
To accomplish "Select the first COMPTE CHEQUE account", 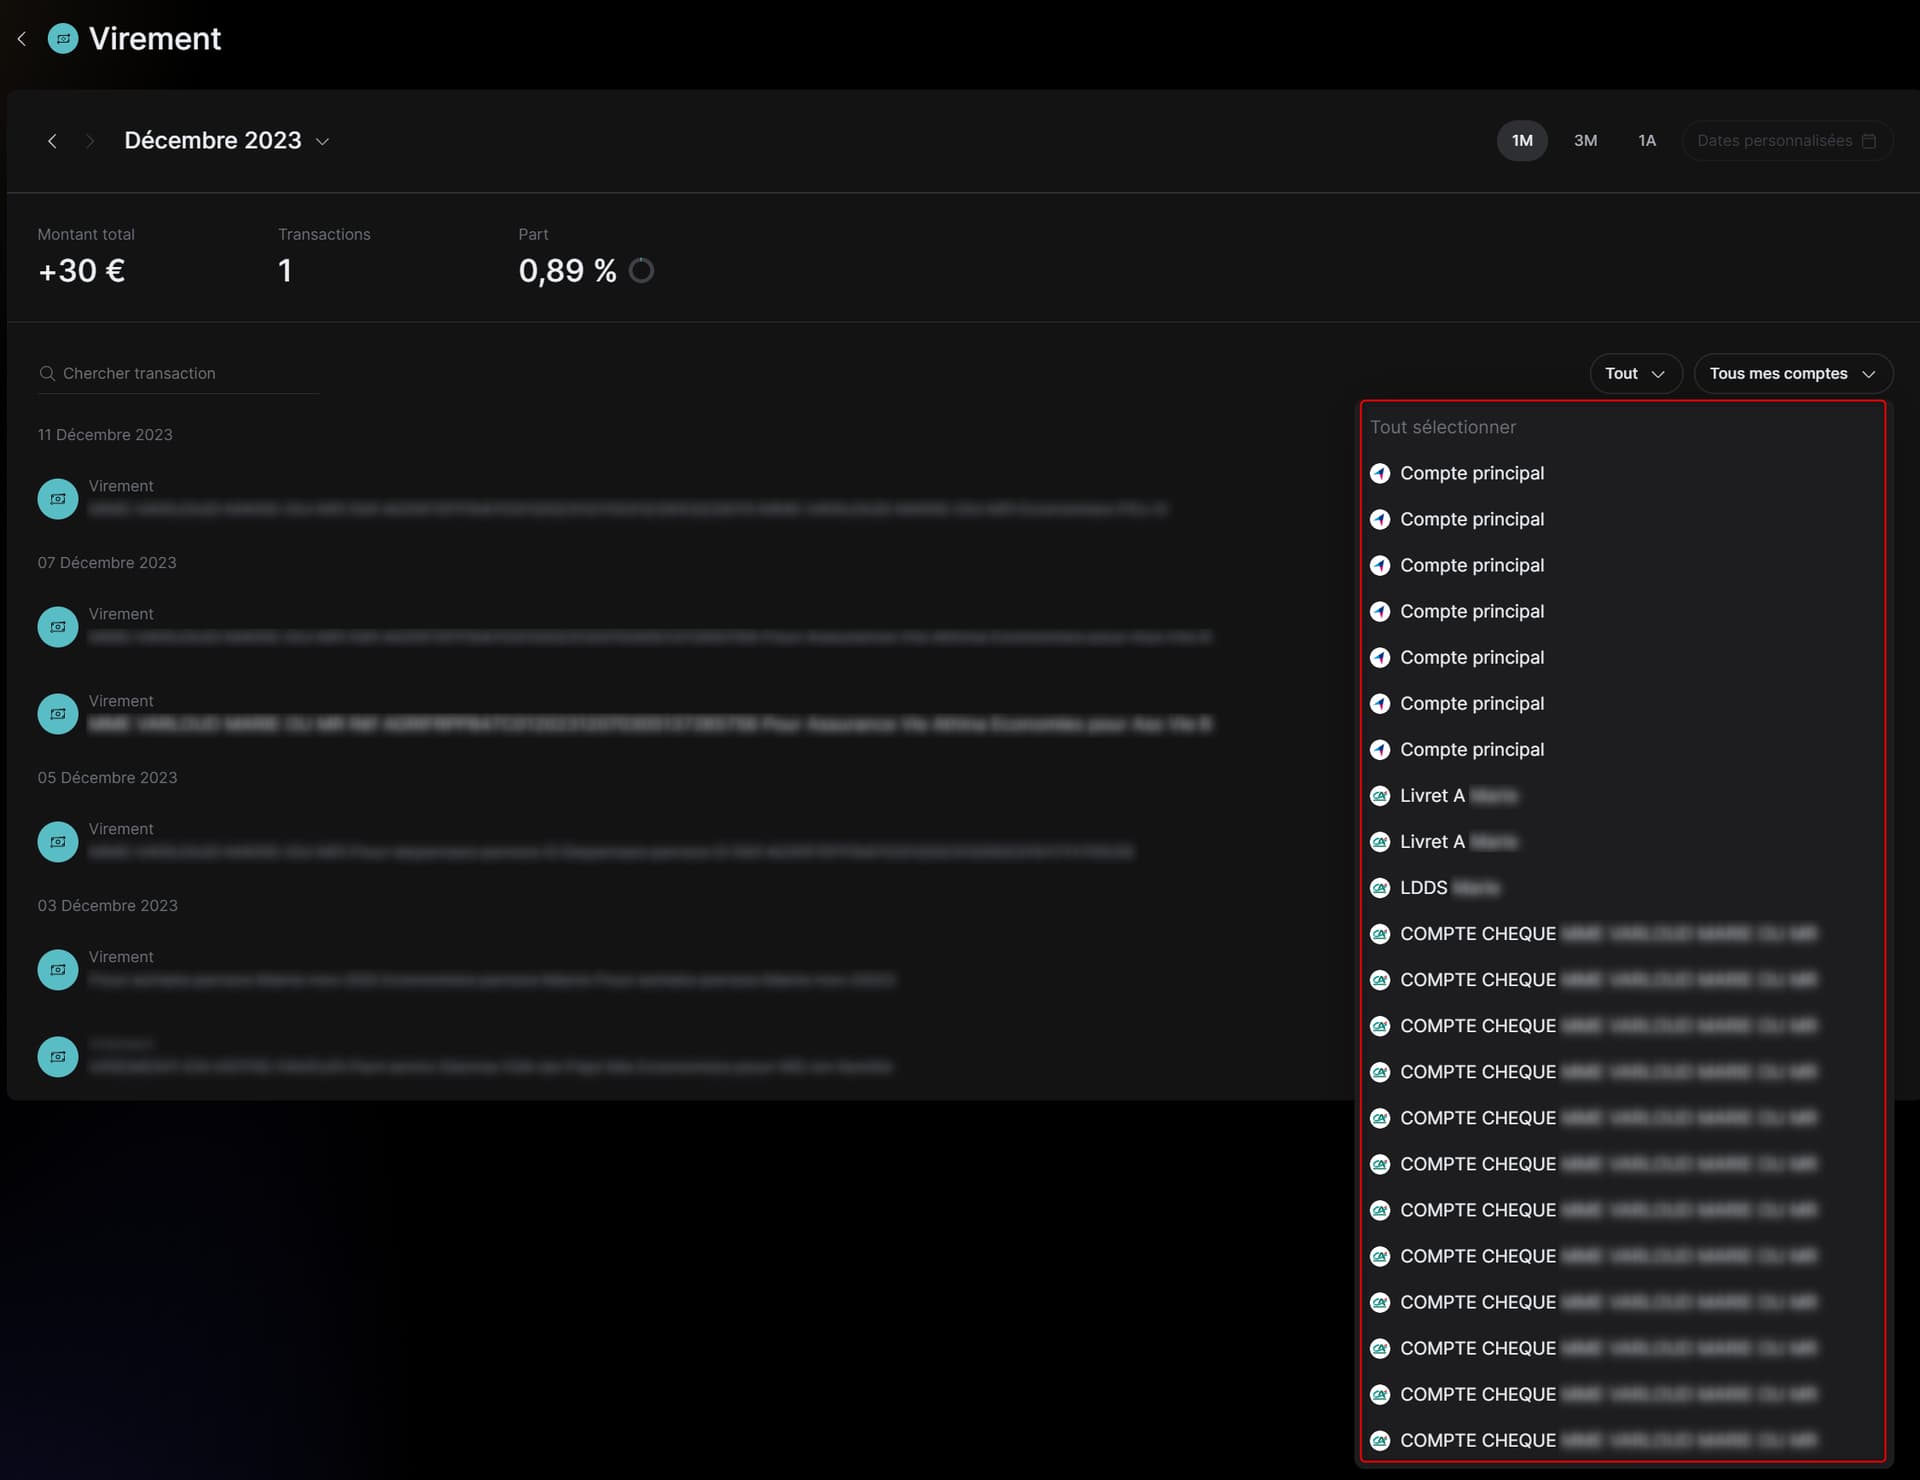I will tap(1592, 934).
